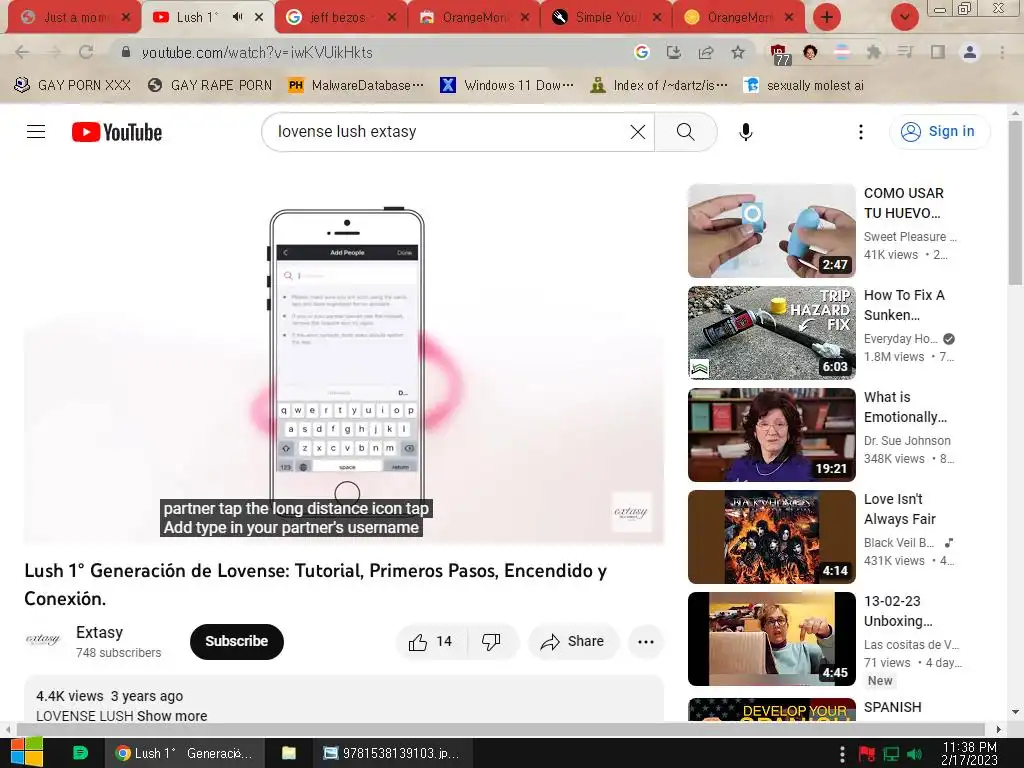Open the MalwareDatabase bookmark
The height and width of the screenshot is (768, 1024).
coord(356,85)
